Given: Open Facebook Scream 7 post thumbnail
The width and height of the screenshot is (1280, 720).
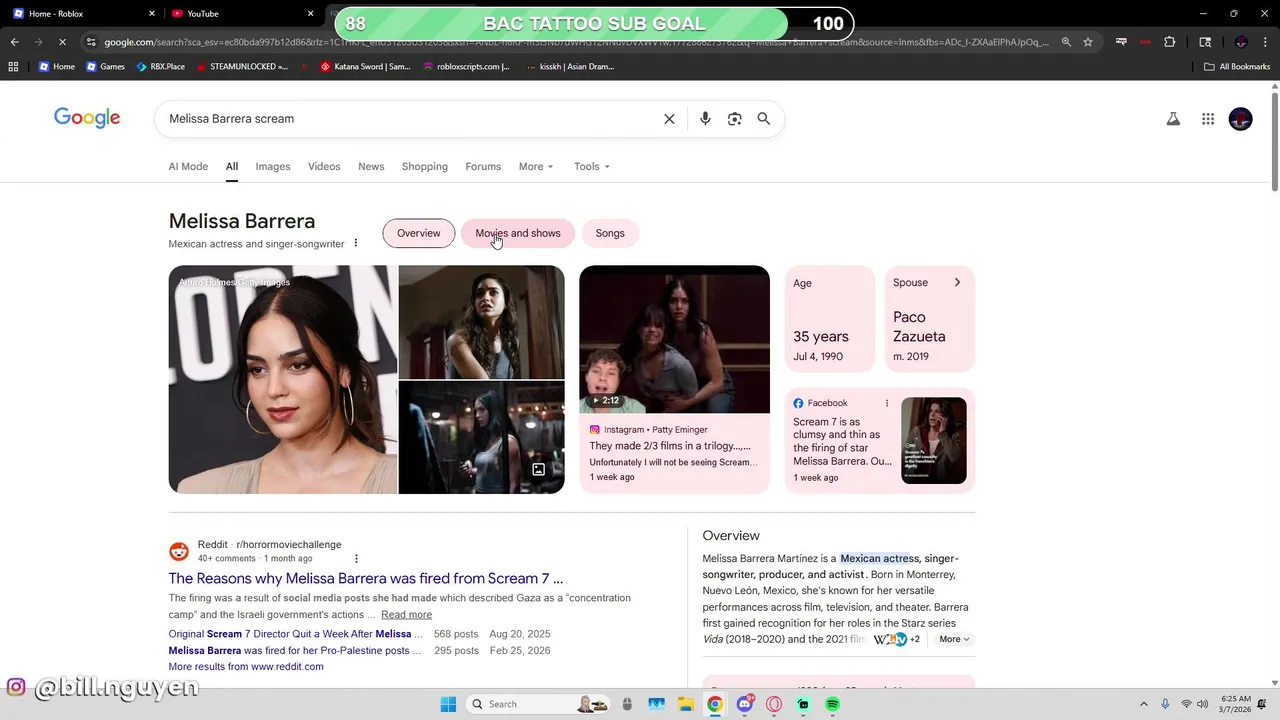Looking at the screenshot, I should (934, 440).
